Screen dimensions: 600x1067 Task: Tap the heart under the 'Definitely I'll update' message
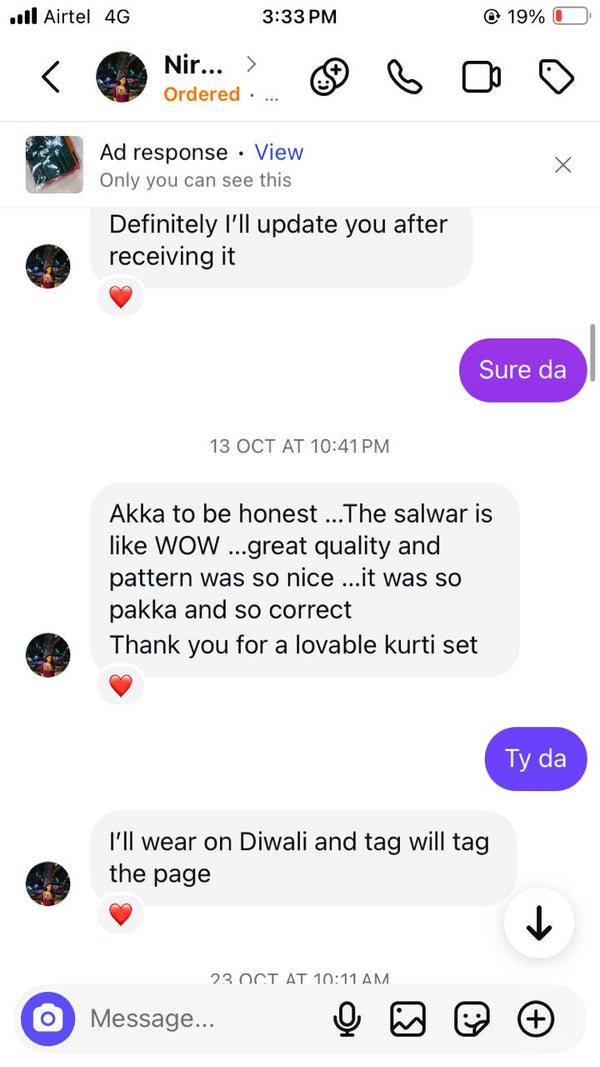(120, 297)
